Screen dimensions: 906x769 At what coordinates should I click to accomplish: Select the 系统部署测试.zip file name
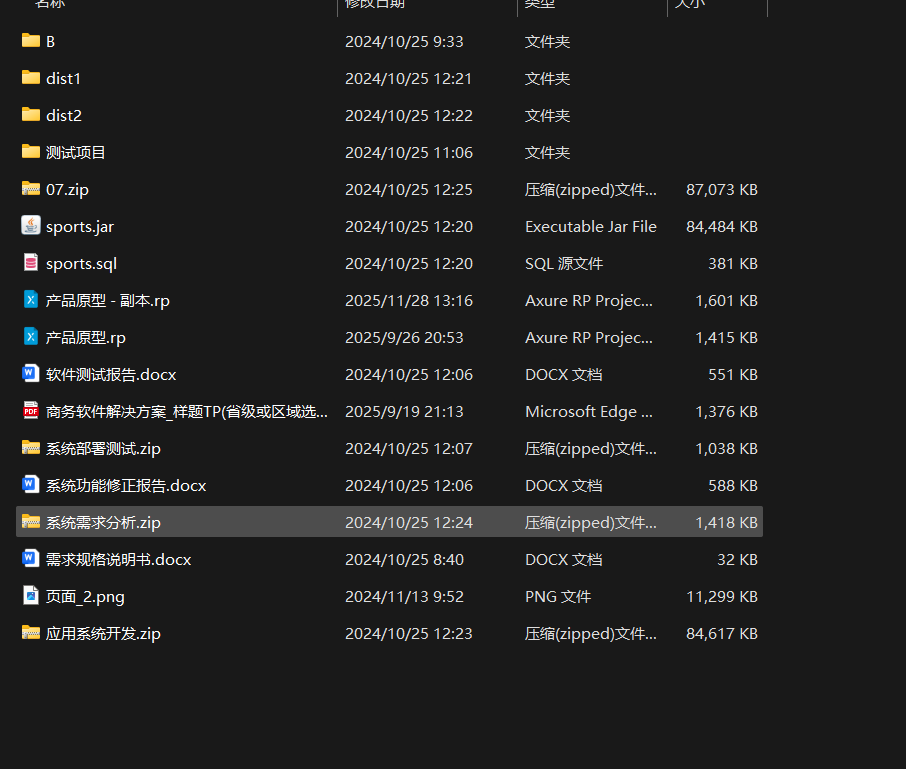tap(105, 448)
